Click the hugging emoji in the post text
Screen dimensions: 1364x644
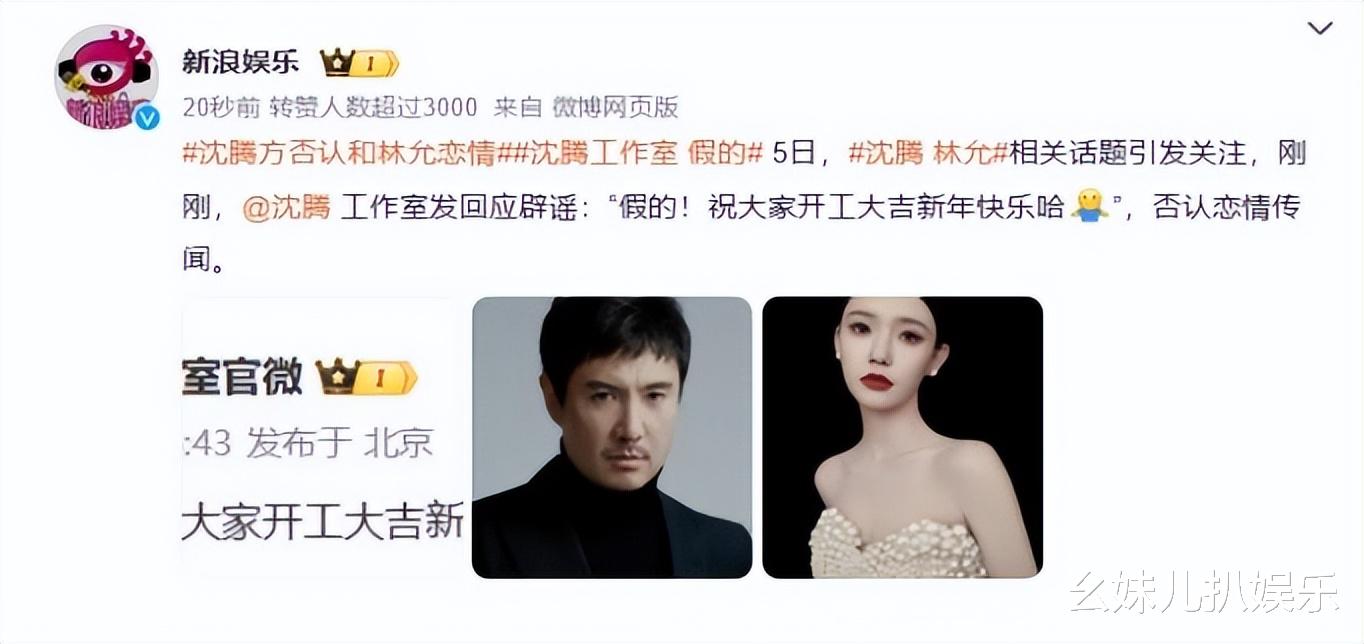pos(1089,207)
